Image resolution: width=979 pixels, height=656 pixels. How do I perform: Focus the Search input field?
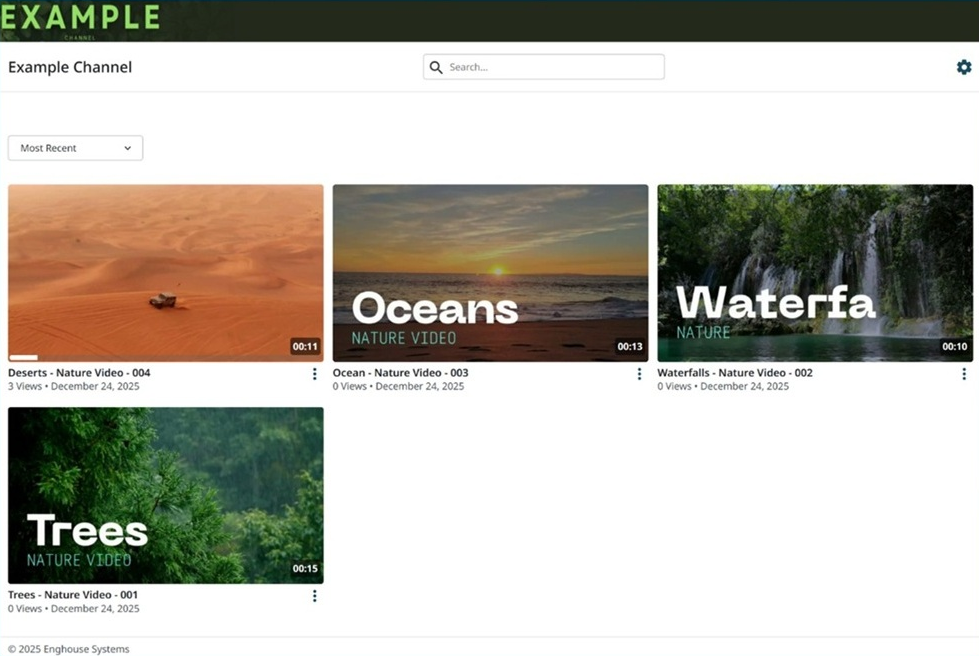pos(553,67)
